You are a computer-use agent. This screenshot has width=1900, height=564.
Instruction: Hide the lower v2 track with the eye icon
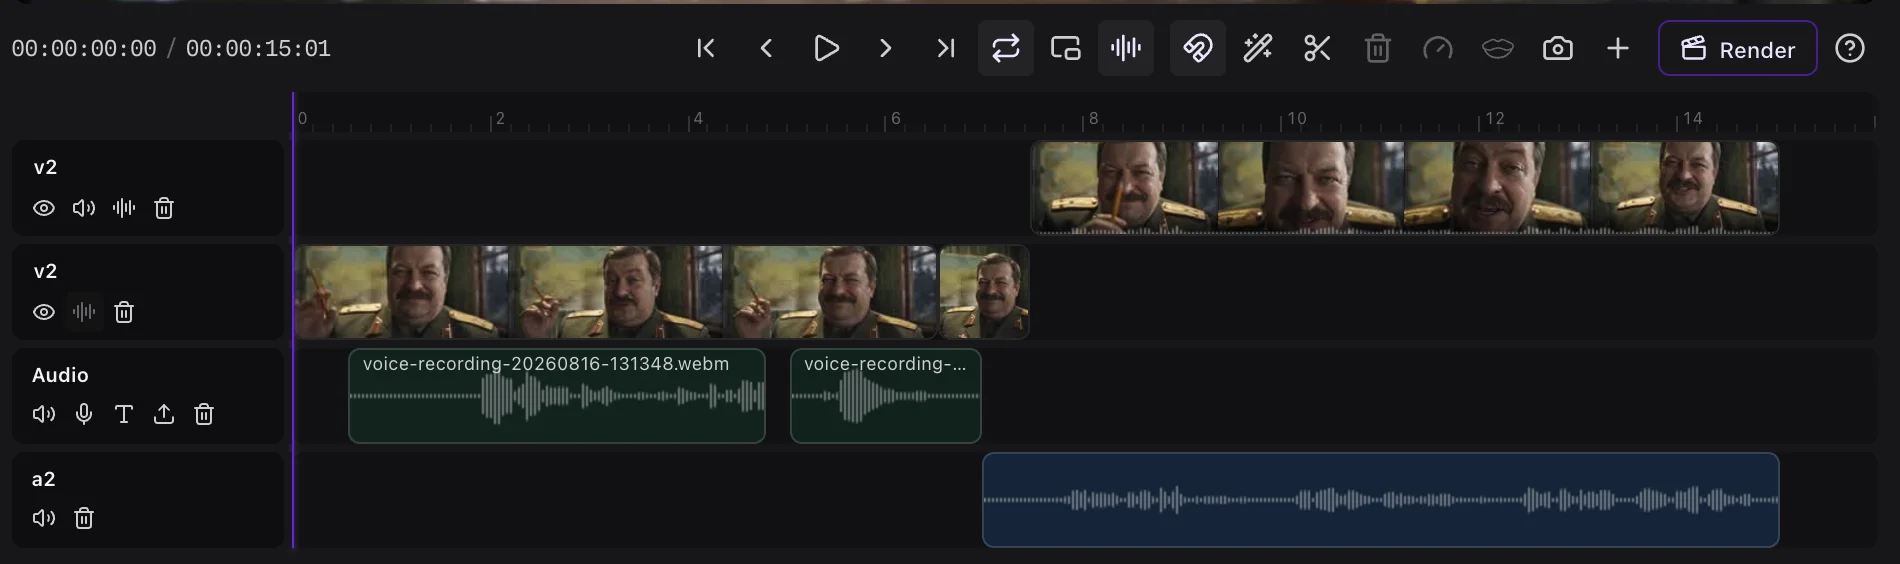(44, 312)
